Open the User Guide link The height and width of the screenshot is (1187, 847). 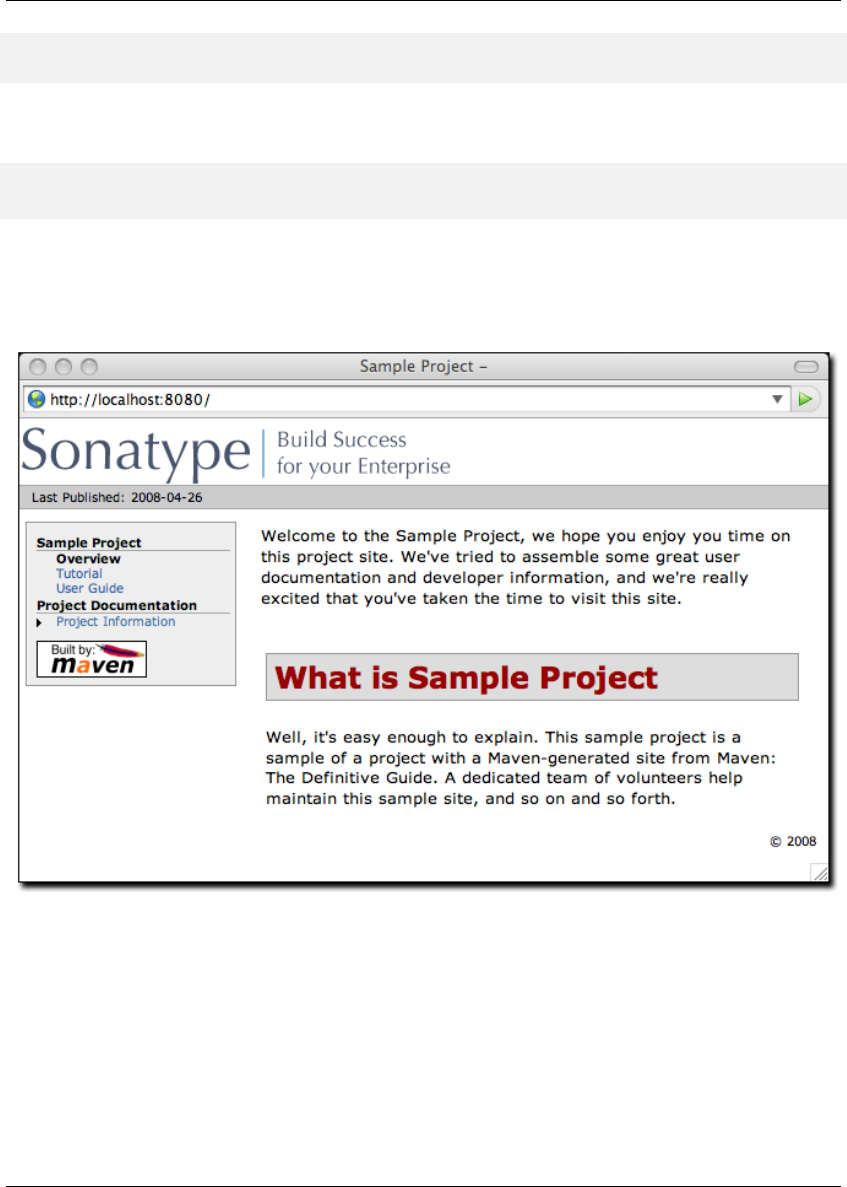tap(89, 588)
